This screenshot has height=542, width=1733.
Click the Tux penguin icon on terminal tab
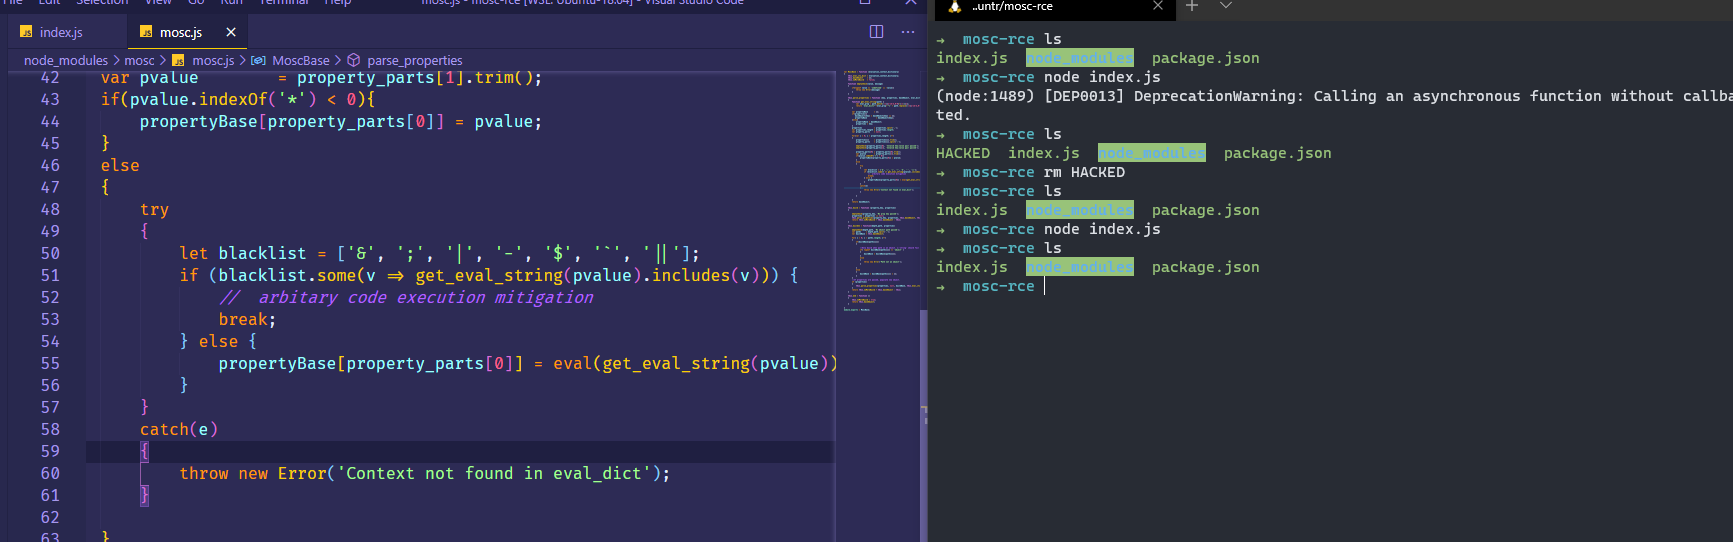tap(954, 7)
